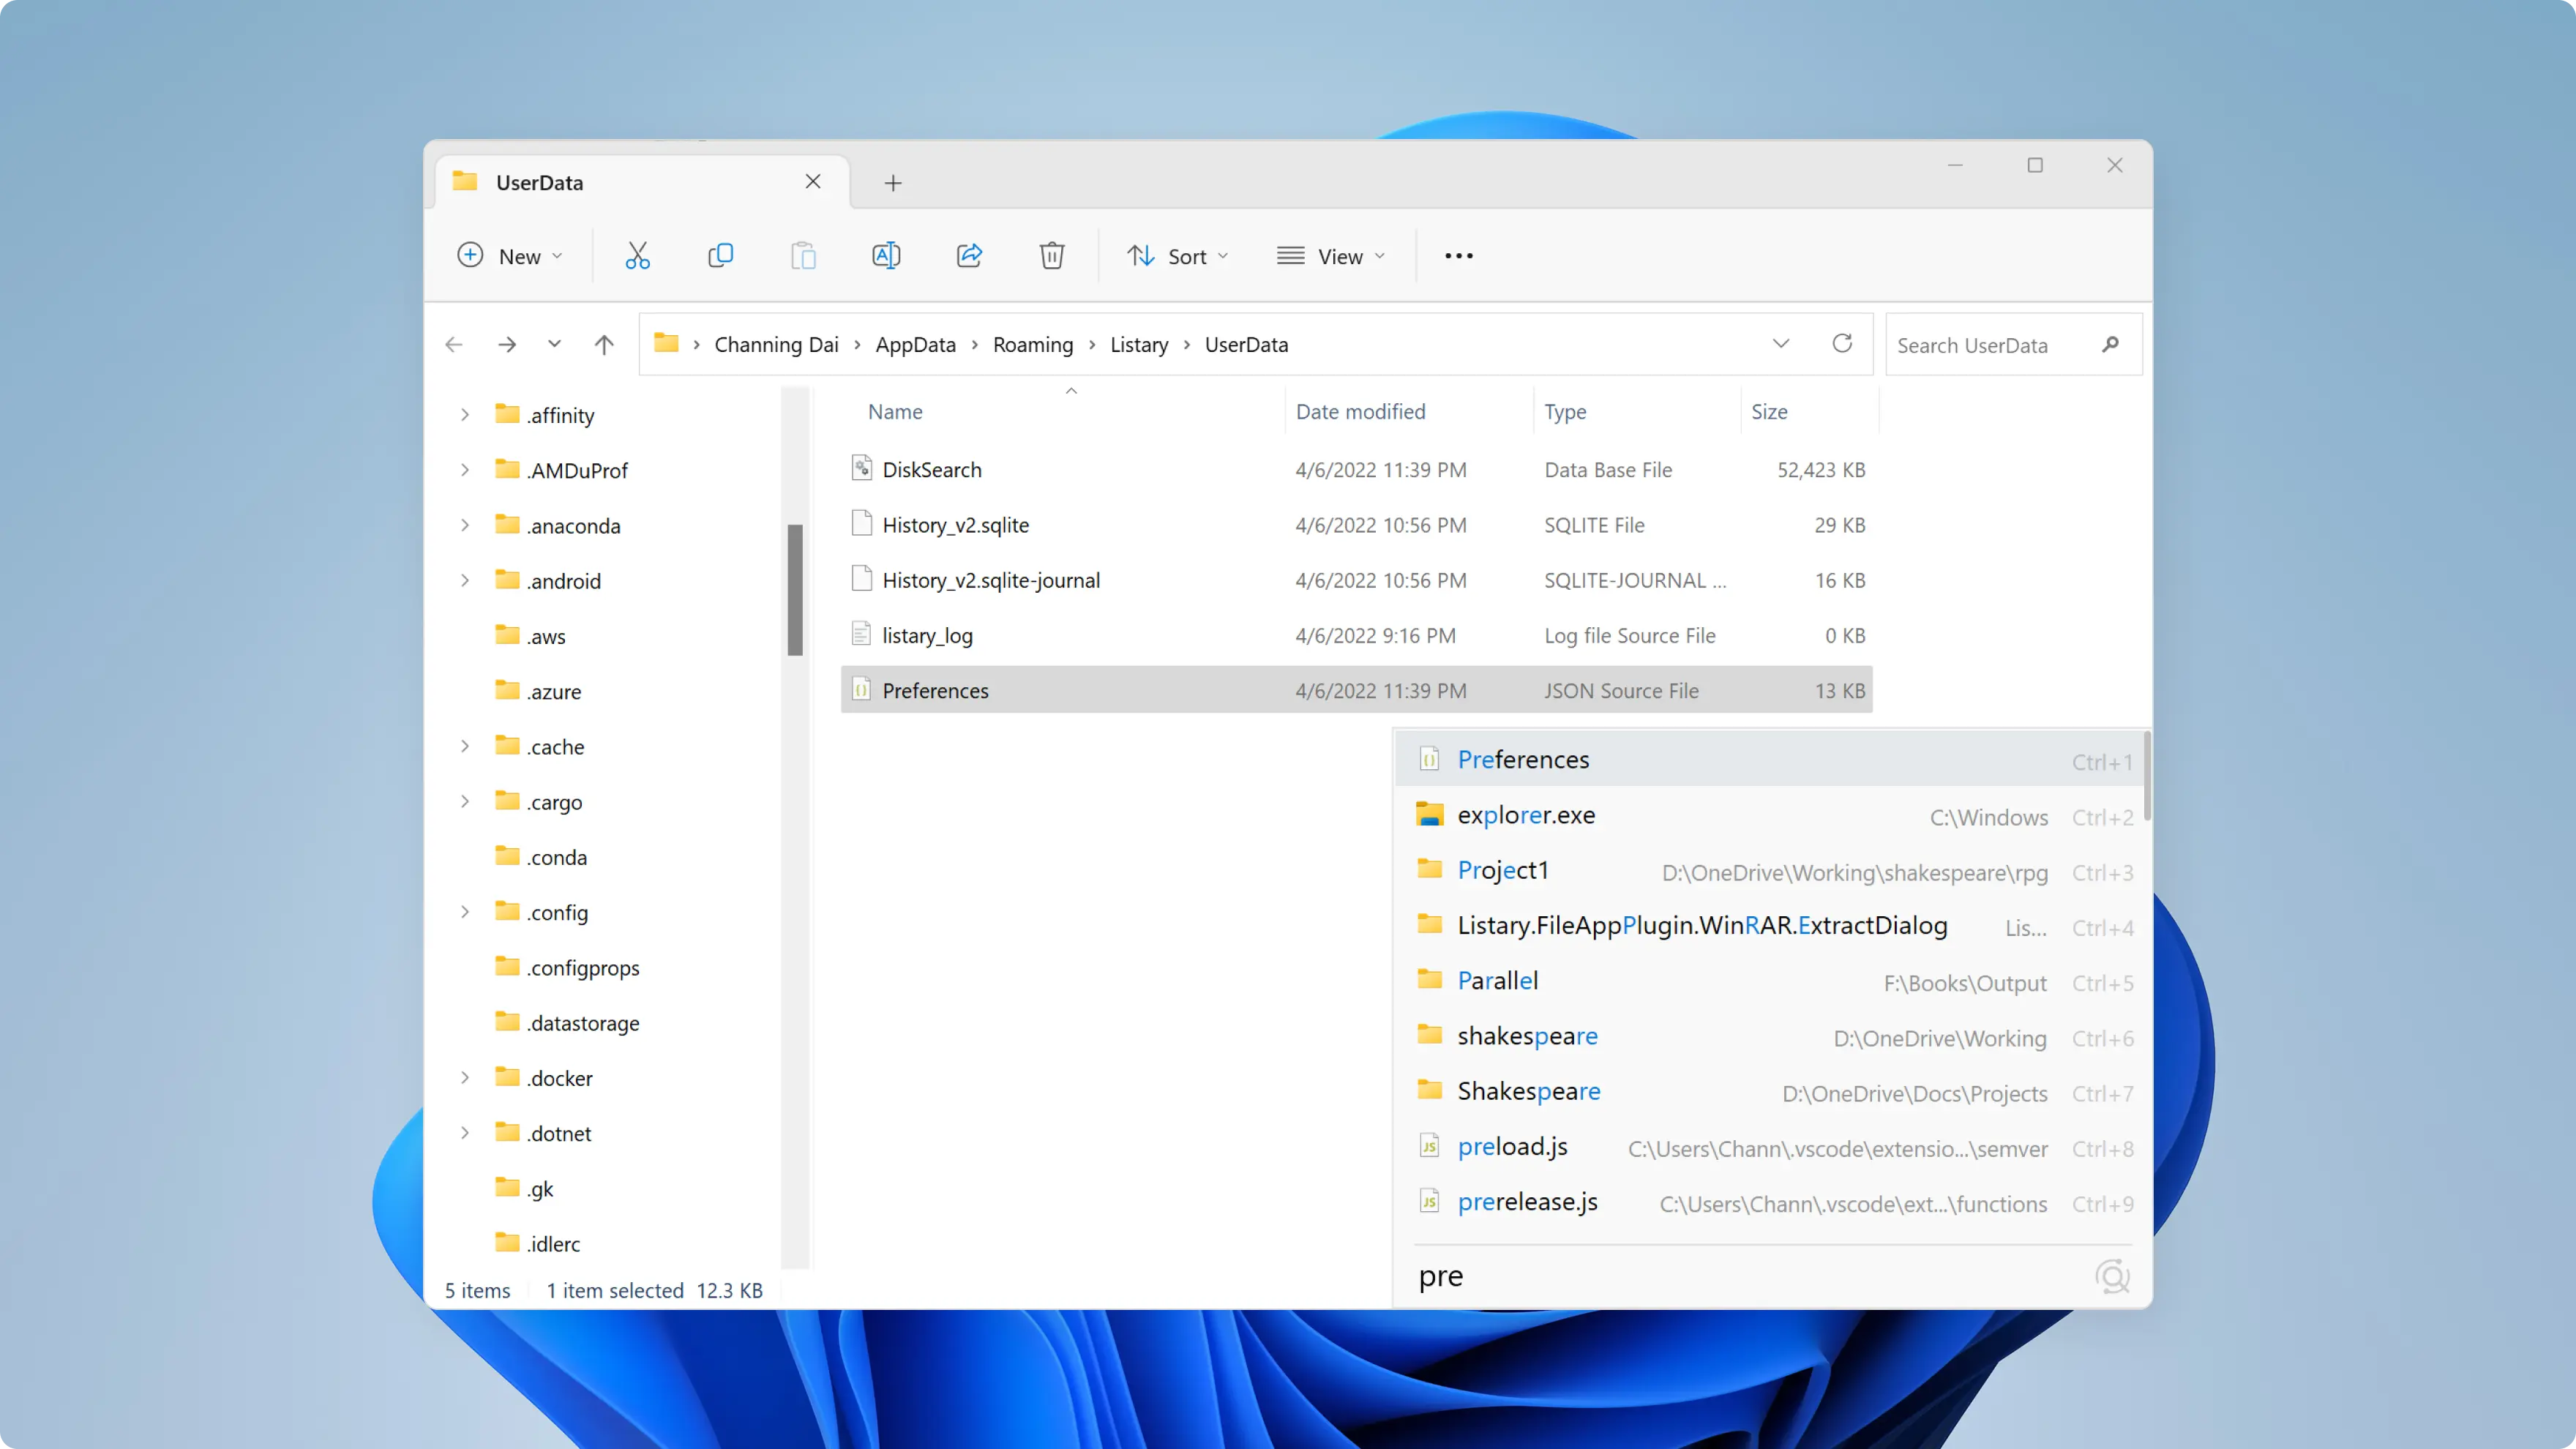Click the Cut scissors icon
The width and height of the screenshot is (2576, 1449).
[637, 256]
